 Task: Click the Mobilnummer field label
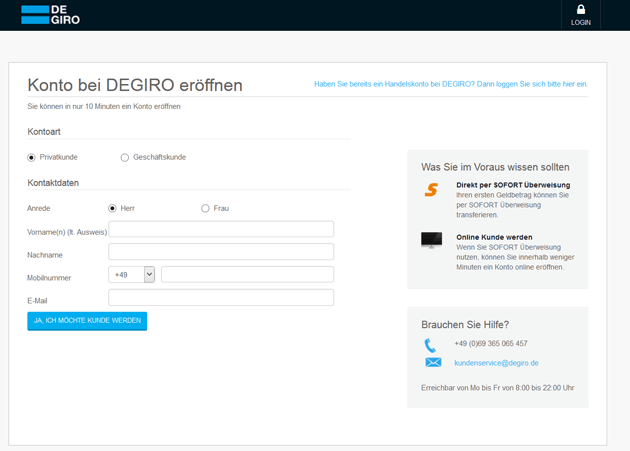(49, 278)
